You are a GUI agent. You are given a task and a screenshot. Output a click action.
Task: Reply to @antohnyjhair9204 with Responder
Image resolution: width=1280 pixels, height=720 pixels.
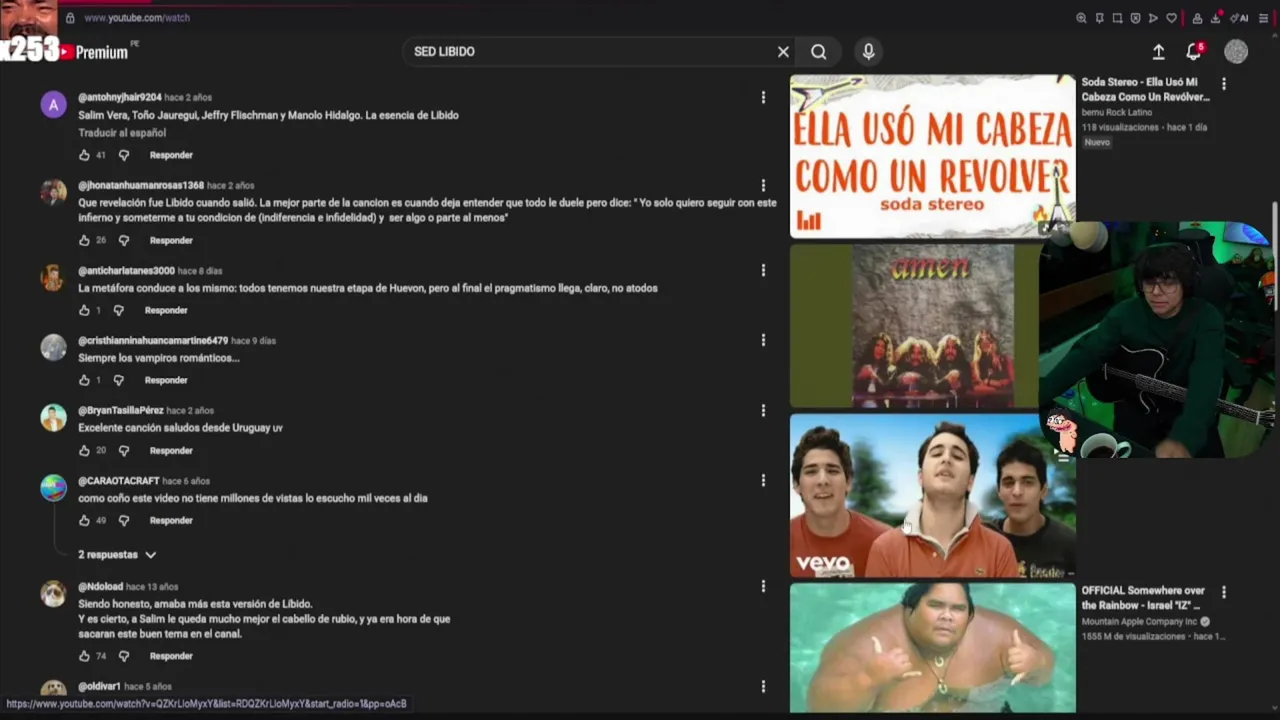pos(171,155)
